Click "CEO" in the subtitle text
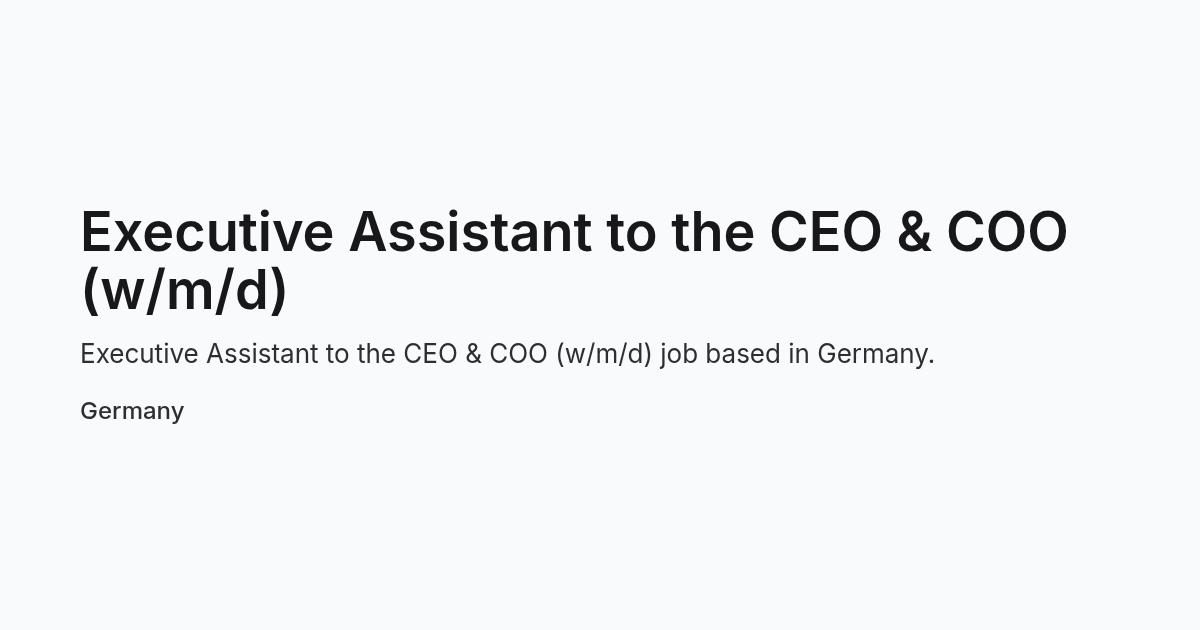 point(430,354)
